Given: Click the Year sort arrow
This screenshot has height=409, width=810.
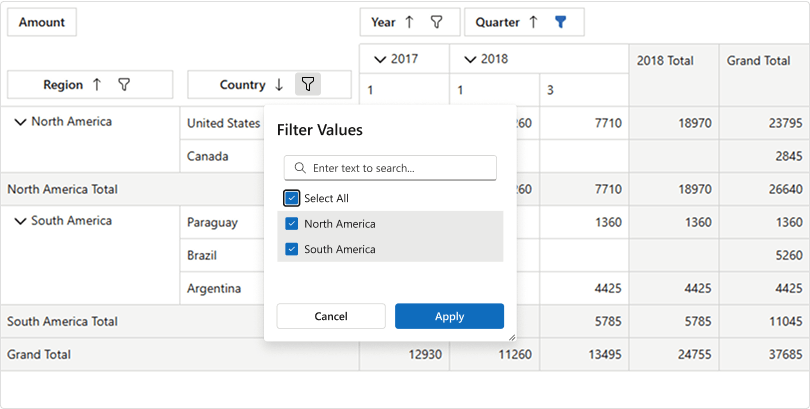Looking at the screenshot, I should pyautogui.click(x=409, y=22).
